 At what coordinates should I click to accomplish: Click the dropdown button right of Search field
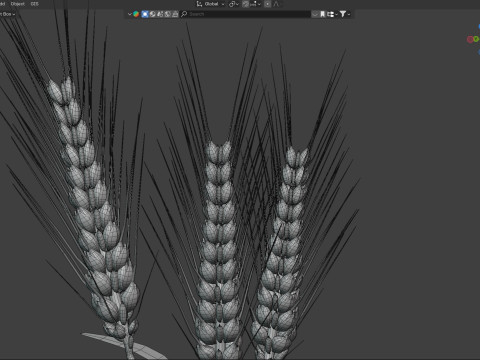click(x=315, y=14)
